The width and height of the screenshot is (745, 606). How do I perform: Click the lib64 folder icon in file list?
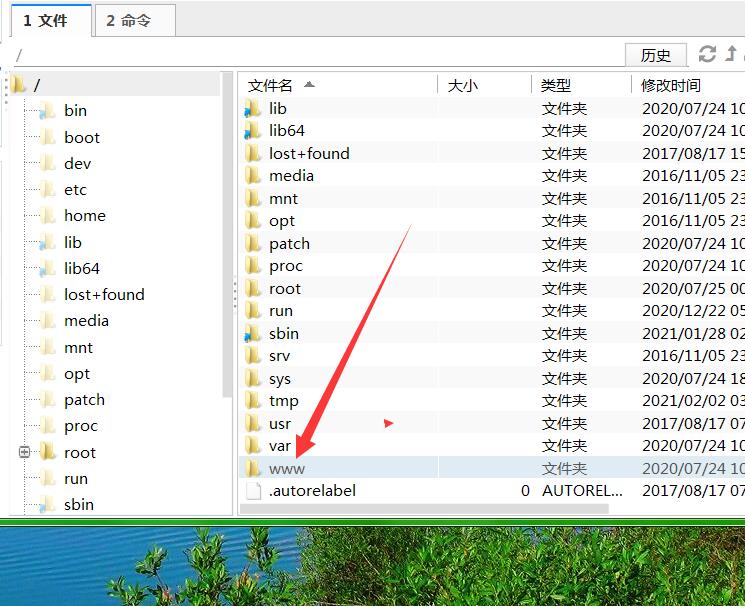point(253,131)
